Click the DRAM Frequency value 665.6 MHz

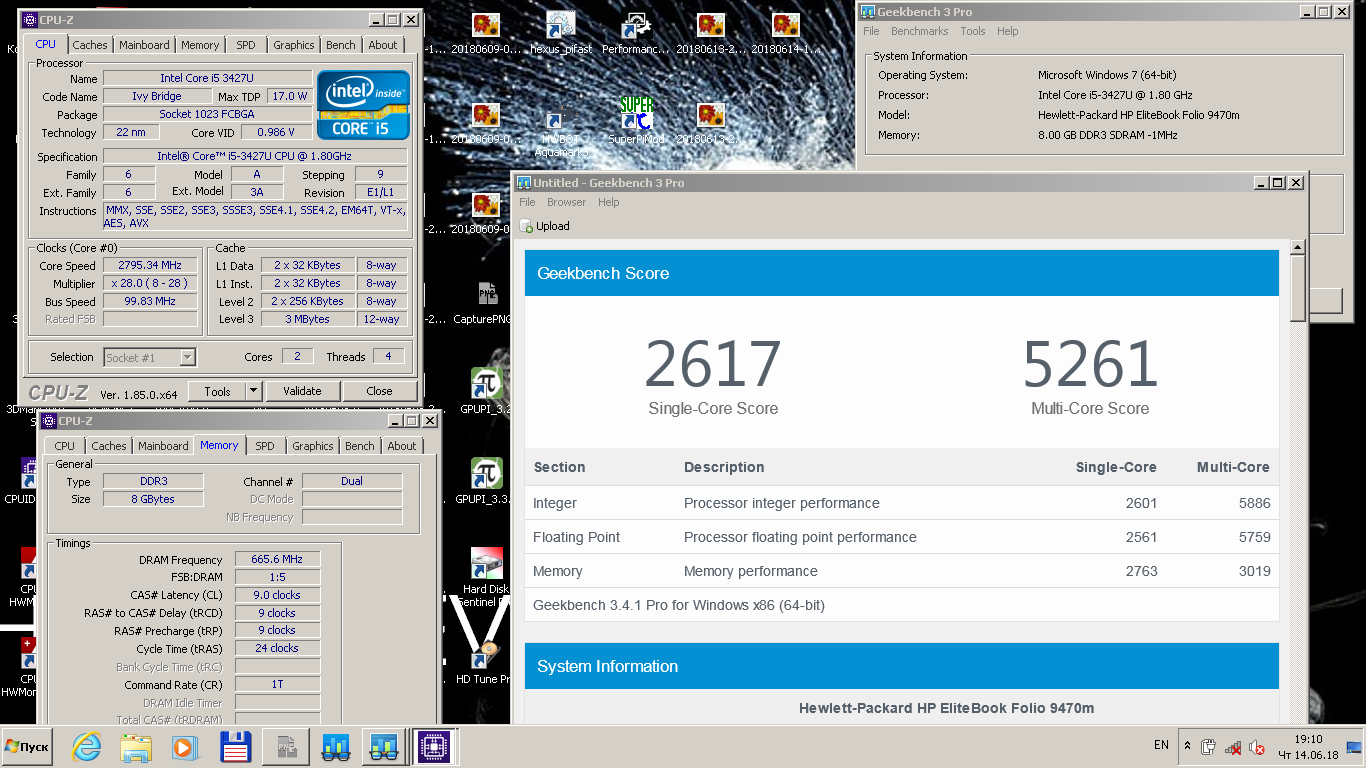(278, 560)
